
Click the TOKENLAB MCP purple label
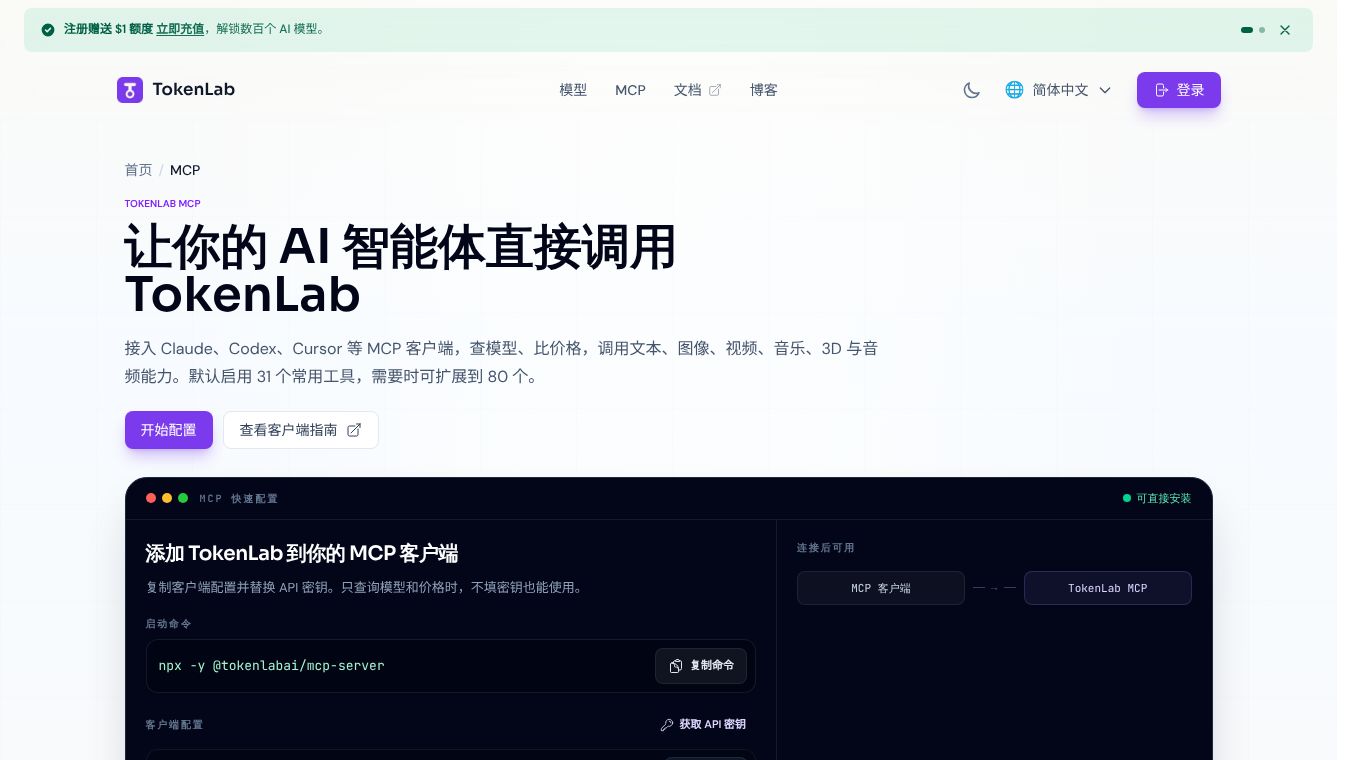[162, 204]
